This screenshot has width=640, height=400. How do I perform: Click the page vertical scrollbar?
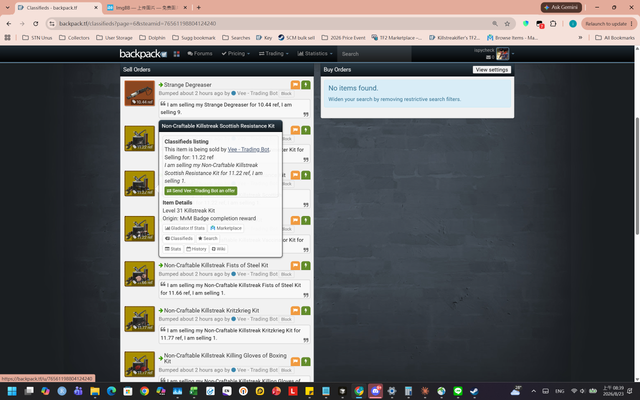click(637, 176)
